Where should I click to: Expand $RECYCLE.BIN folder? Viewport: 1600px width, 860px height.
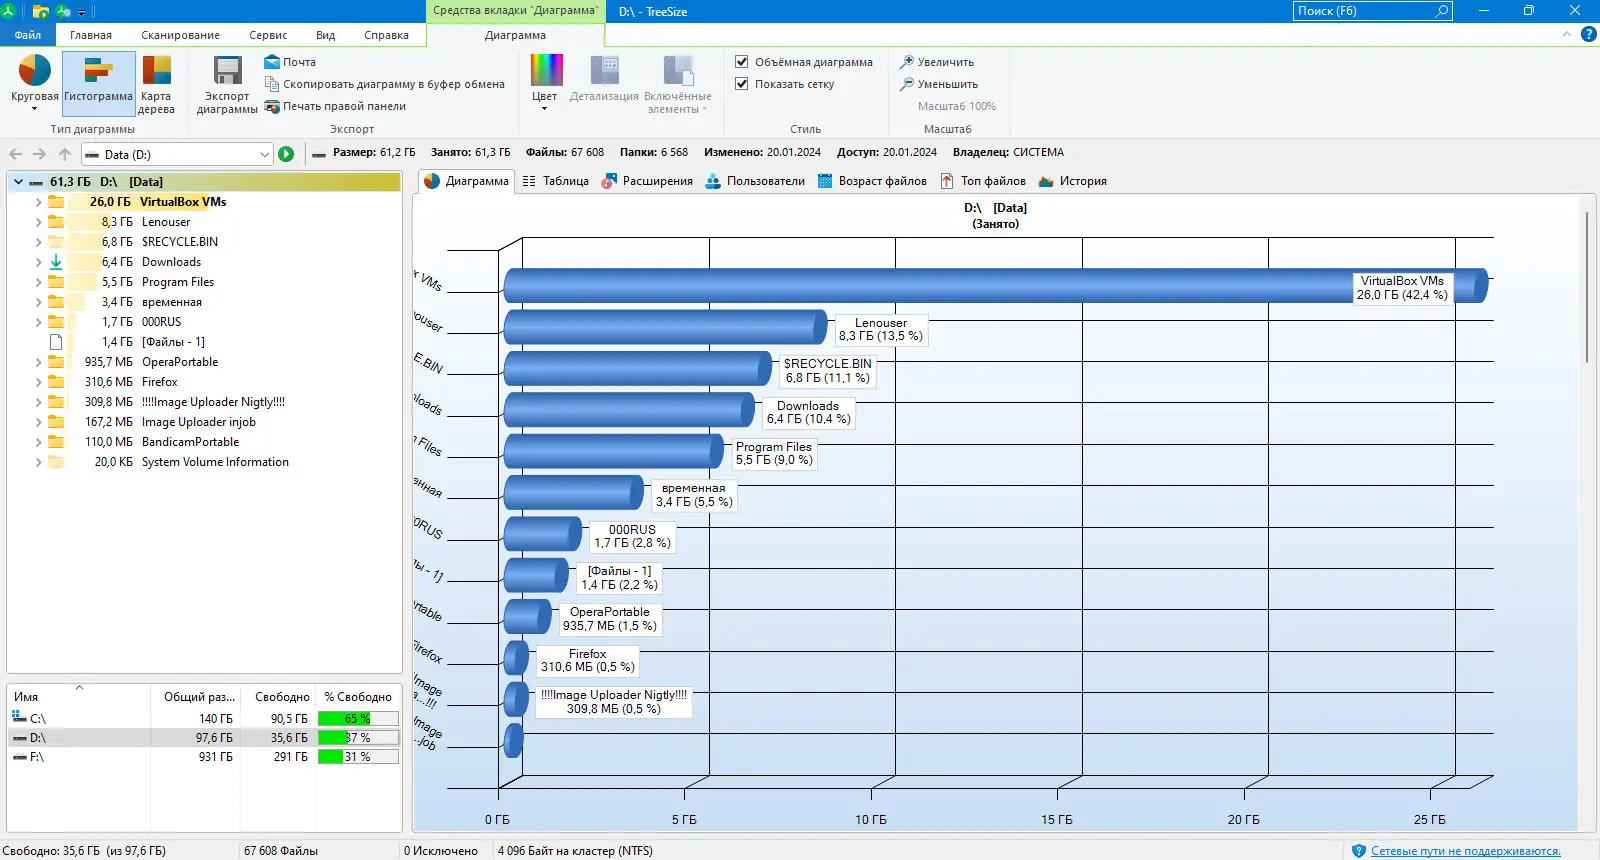pos(38,242)
